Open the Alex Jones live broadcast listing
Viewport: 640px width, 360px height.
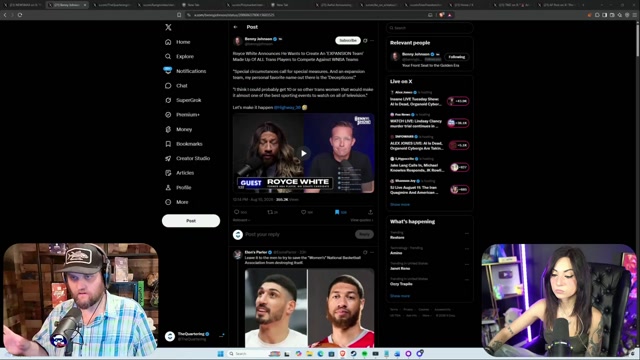tap(429, 99)
